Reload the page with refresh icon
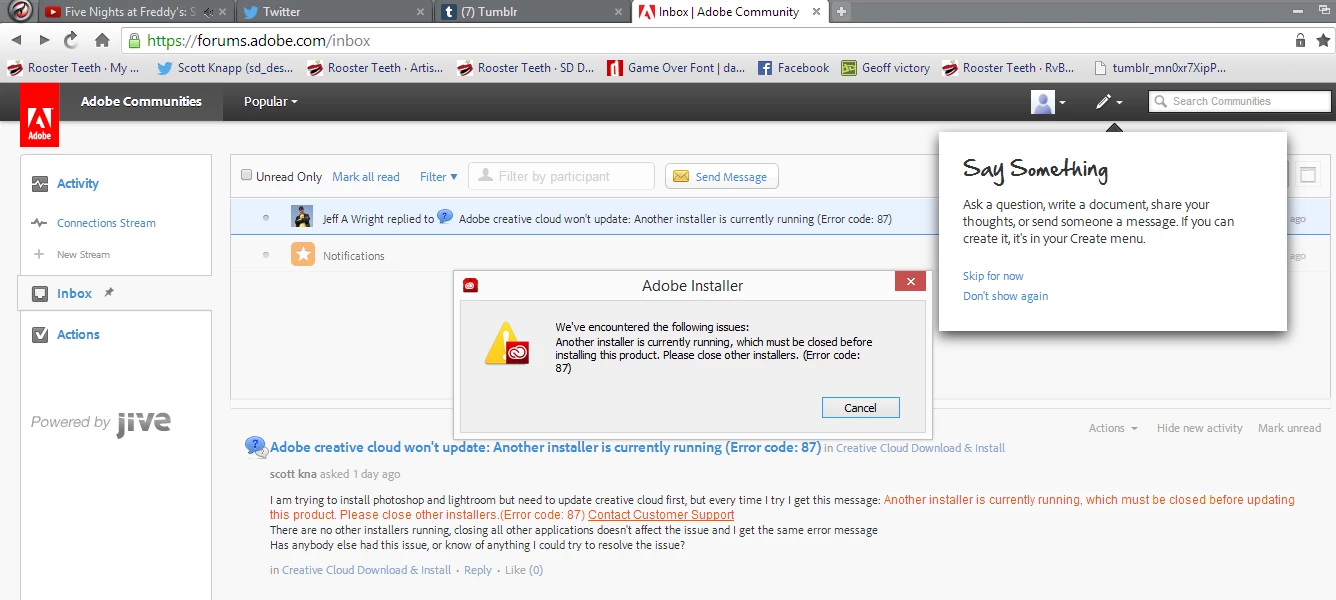 (71, 40)
